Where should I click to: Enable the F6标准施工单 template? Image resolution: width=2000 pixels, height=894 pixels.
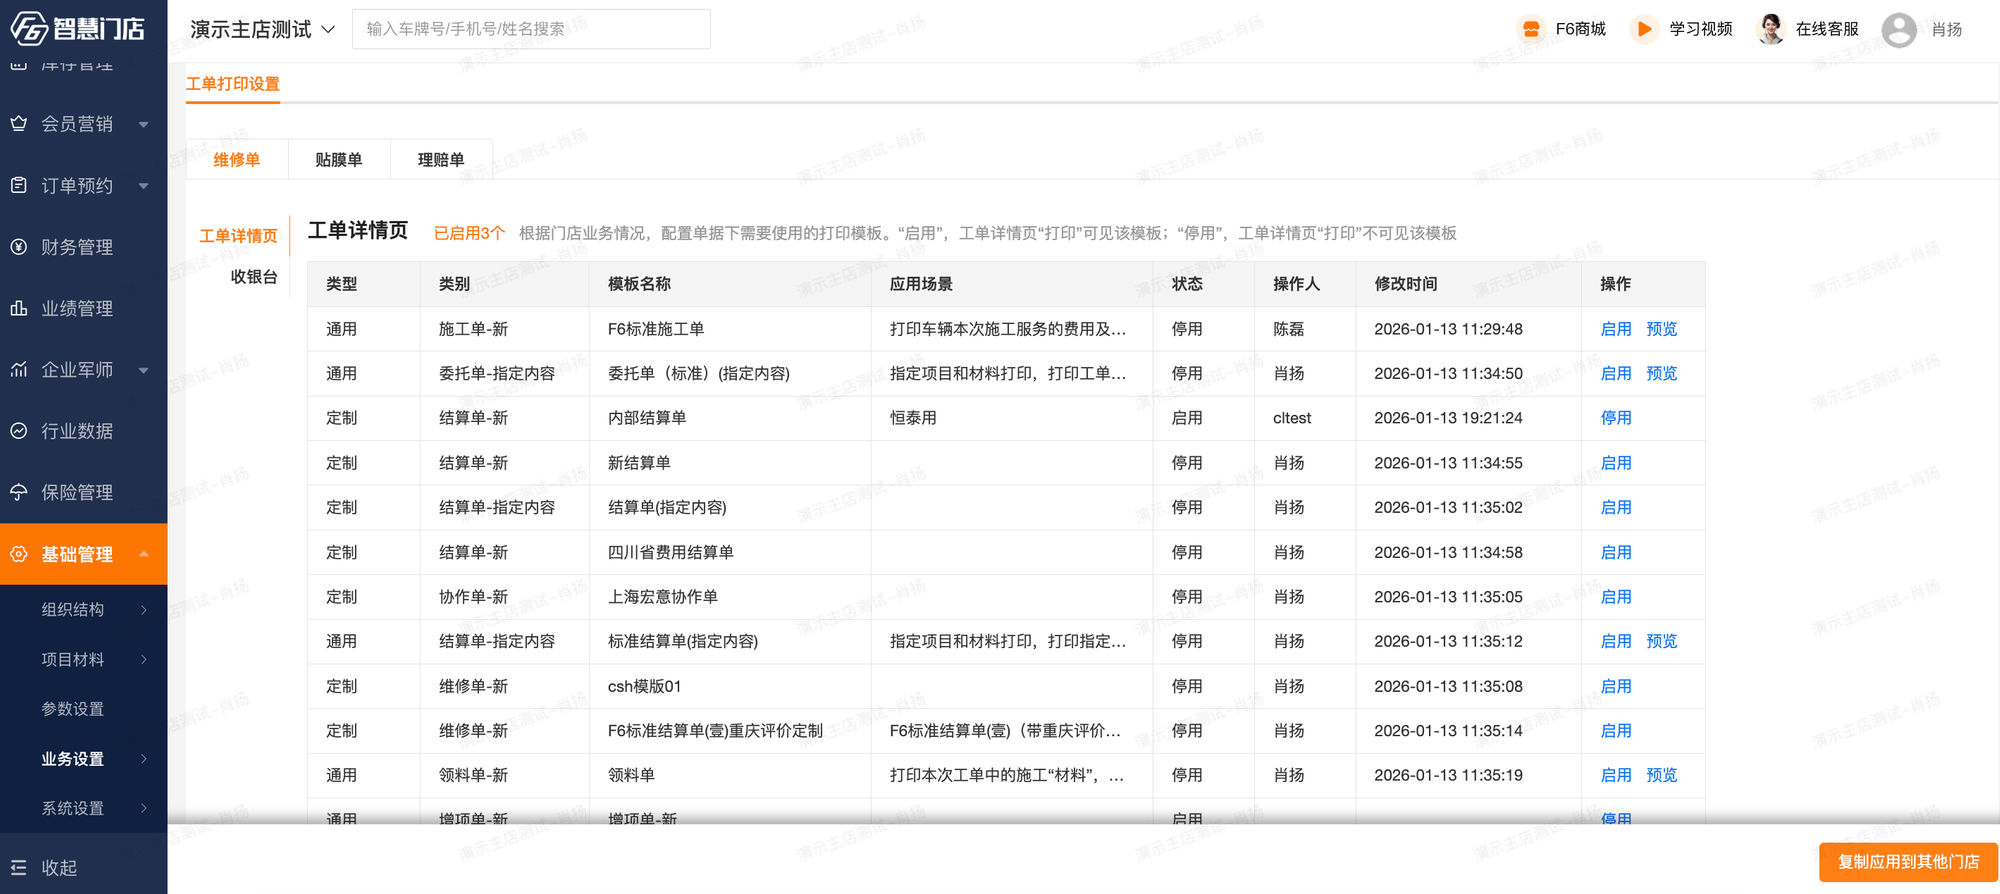(x=1615, y=329)
